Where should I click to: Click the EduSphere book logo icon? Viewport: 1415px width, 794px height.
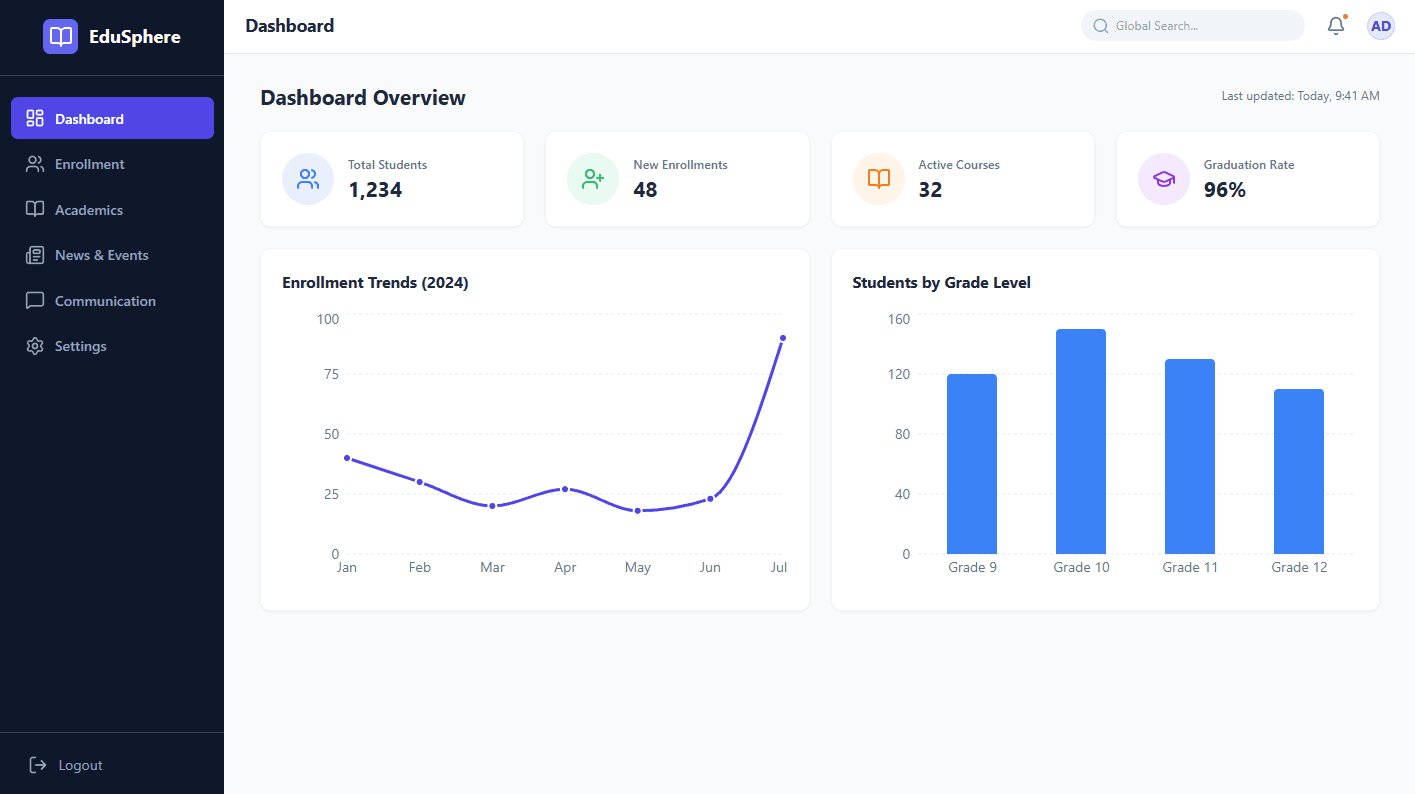pyautogui.click(x=60, y=37)
